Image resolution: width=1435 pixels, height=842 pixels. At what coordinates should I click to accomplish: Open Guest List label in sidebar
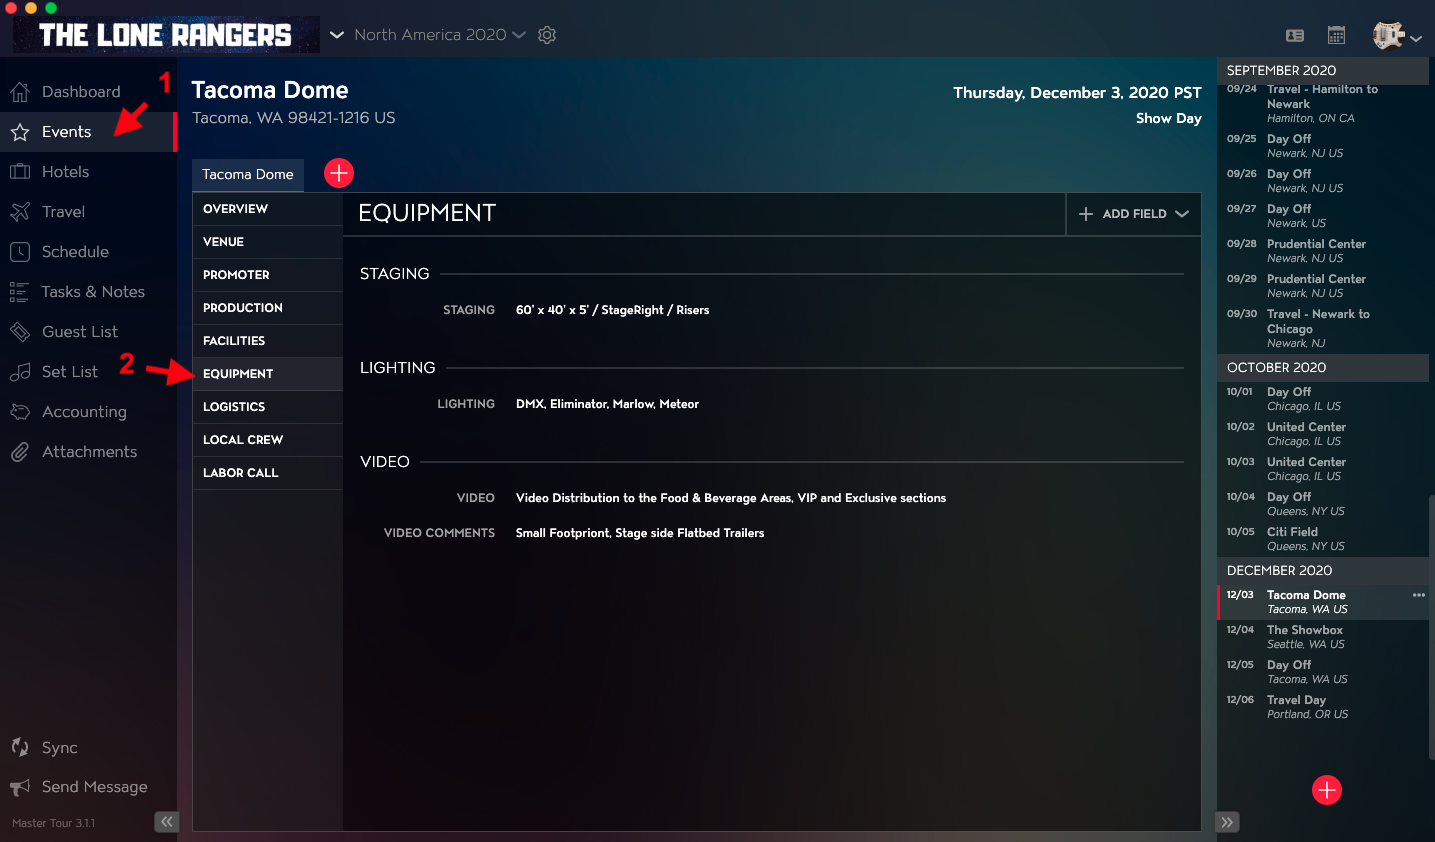[80, 332]
